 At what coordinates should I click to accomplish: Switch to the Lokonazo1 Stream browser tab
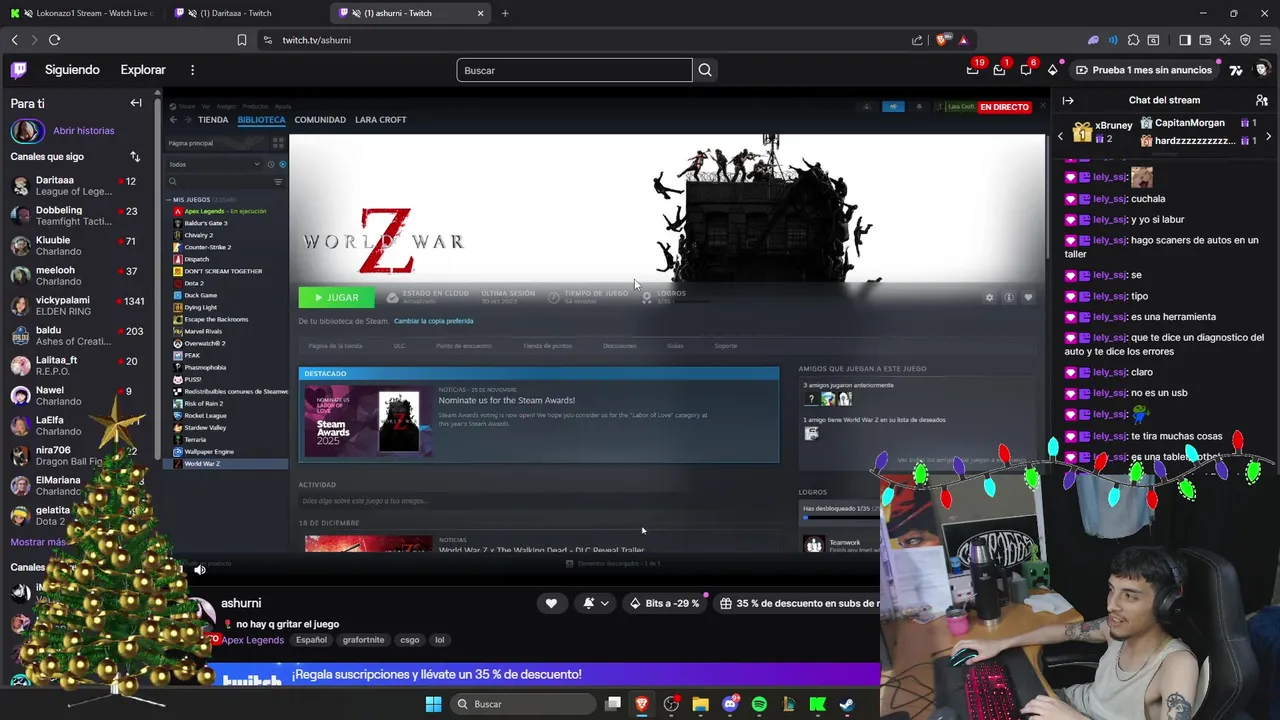pos(82,13)
